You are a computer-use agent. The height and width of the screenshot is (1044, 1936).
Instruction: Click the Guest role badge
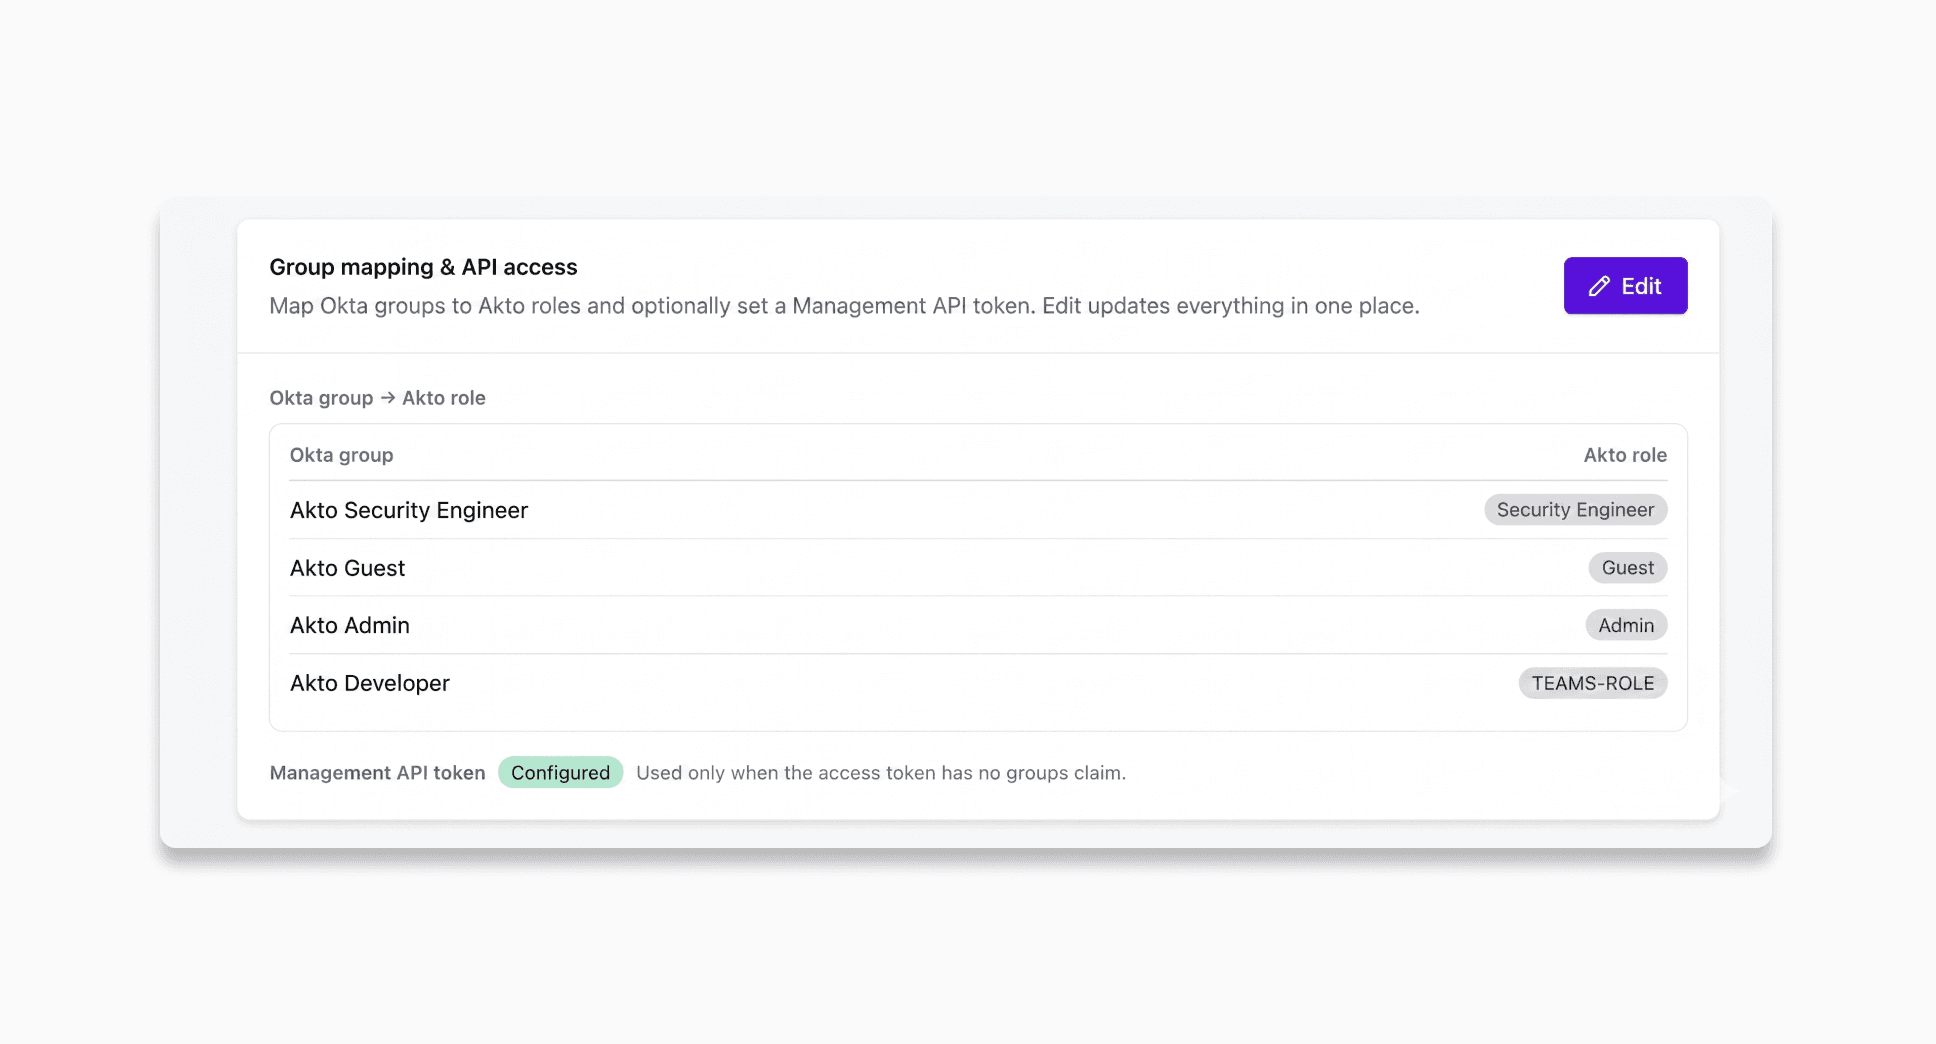pos(1628,568)
